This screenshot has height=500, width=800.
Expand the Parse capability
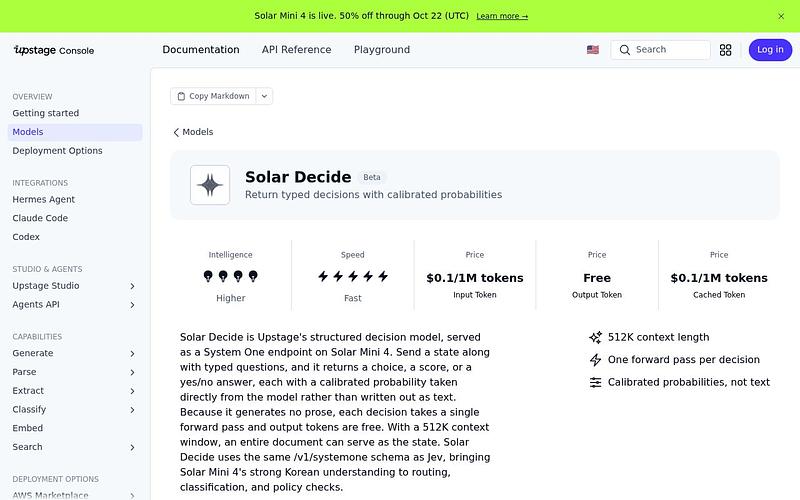click(x=75, y=372)
